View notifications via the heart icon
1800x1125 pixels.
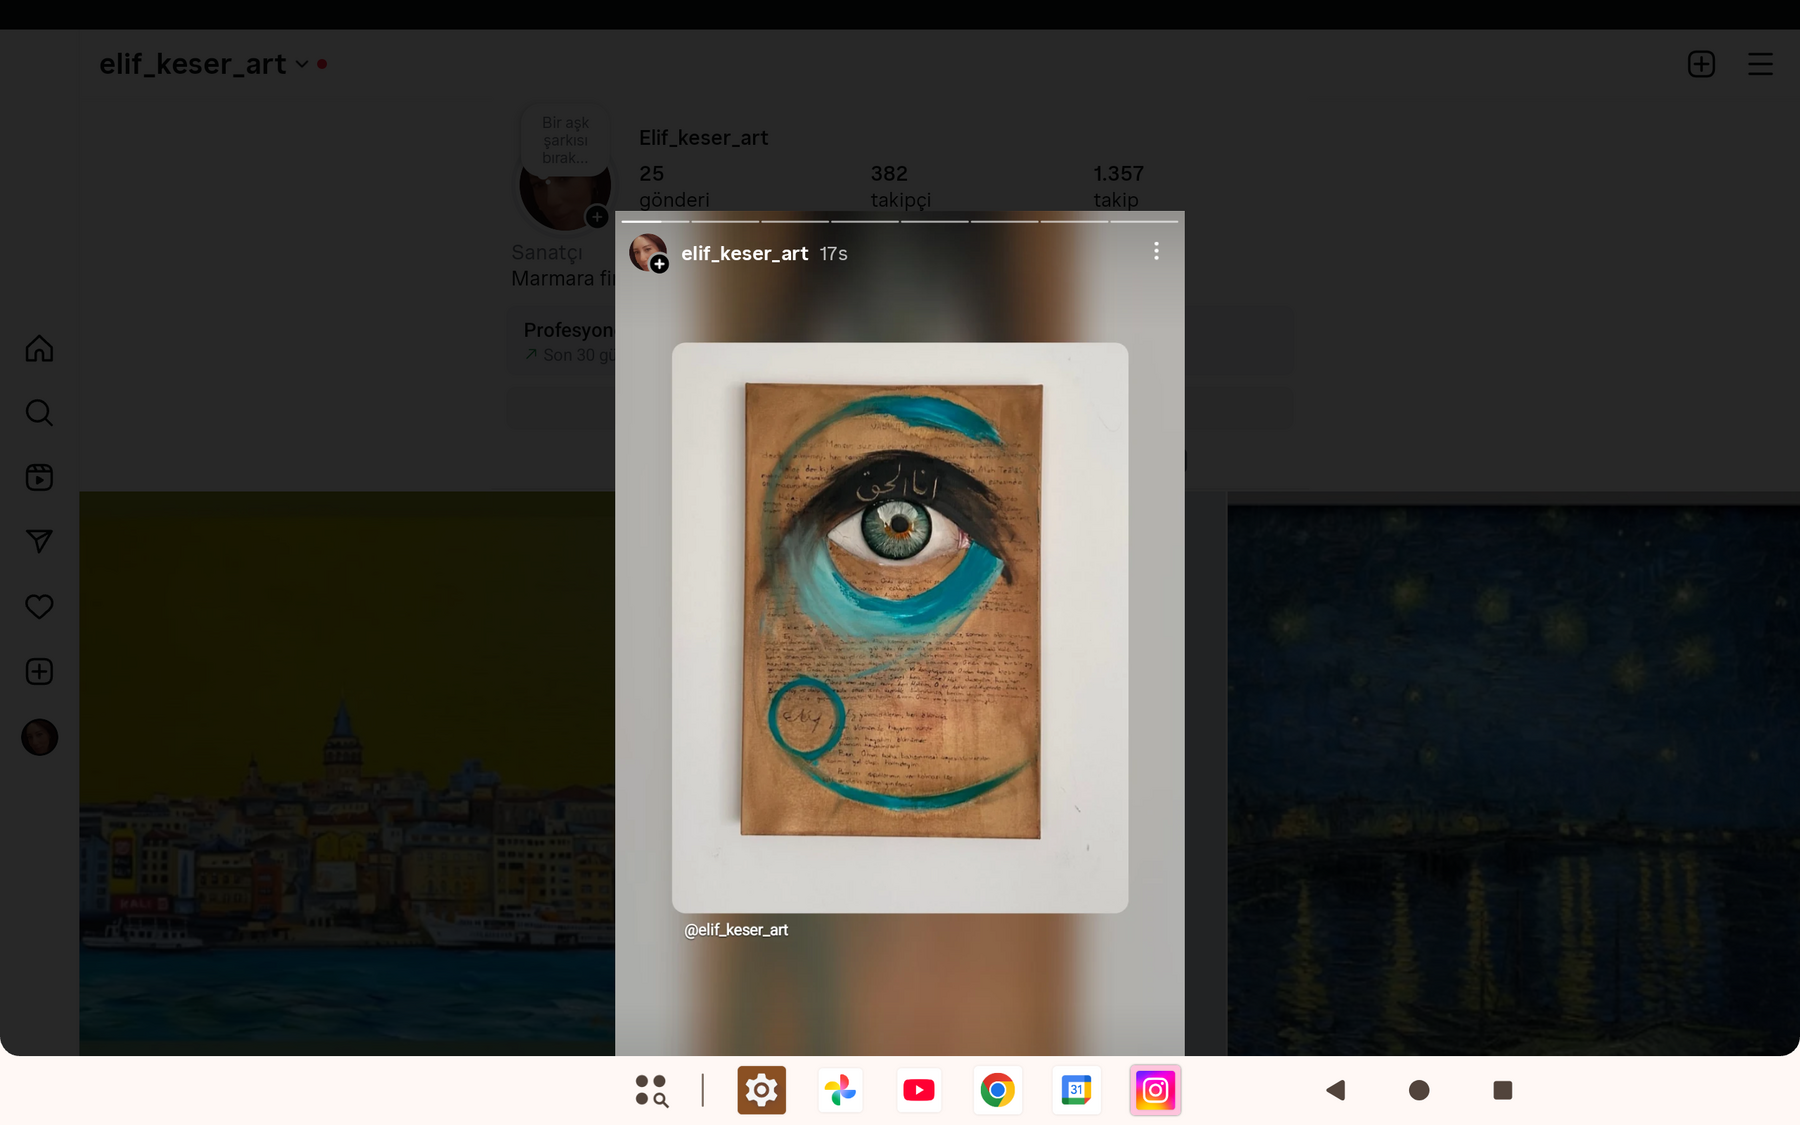(x=39, y=606)
